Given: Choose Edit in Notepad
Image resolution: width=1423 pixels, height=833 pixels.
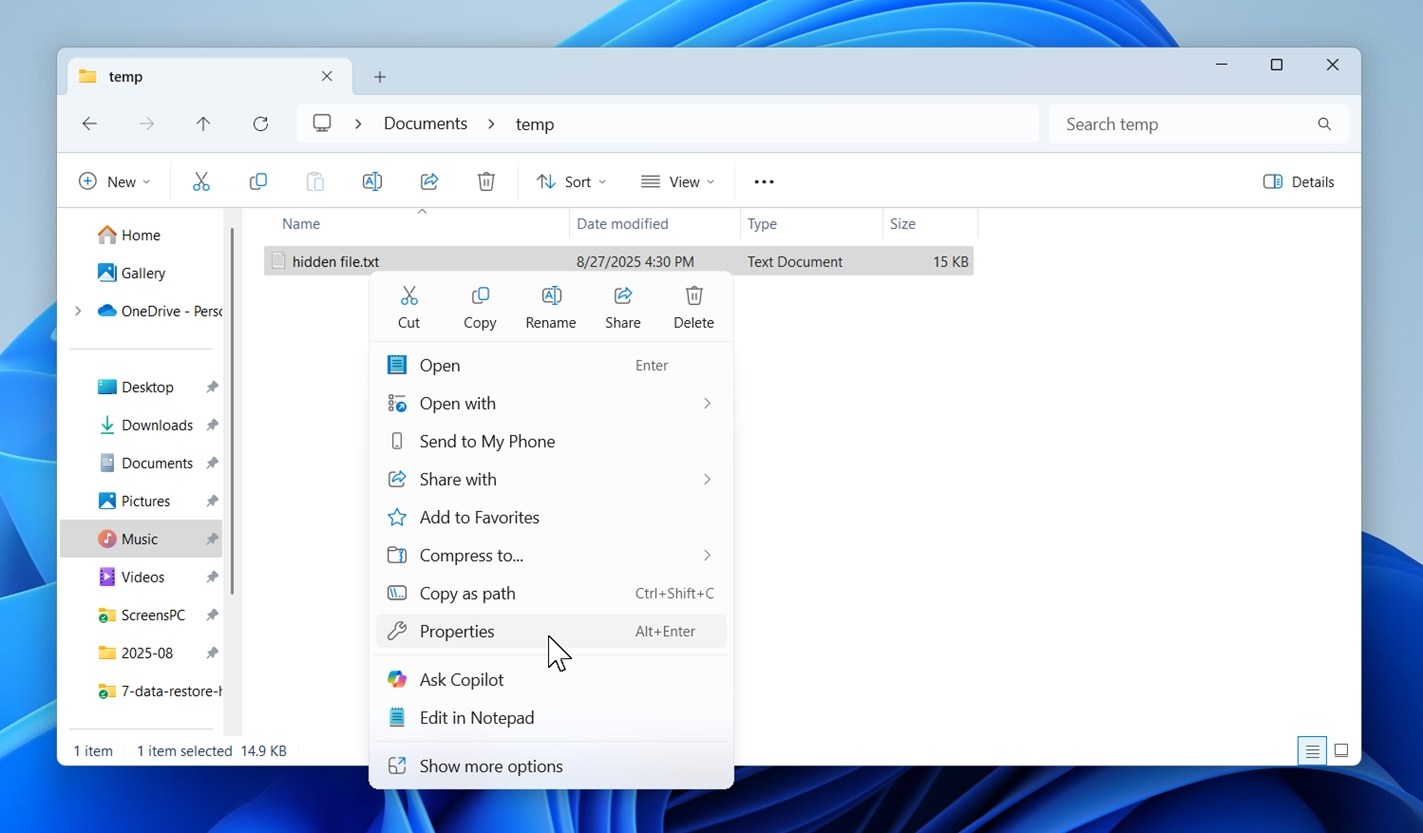Looking at the screenshot, I should pyautogui.click(x=551, y=718).
